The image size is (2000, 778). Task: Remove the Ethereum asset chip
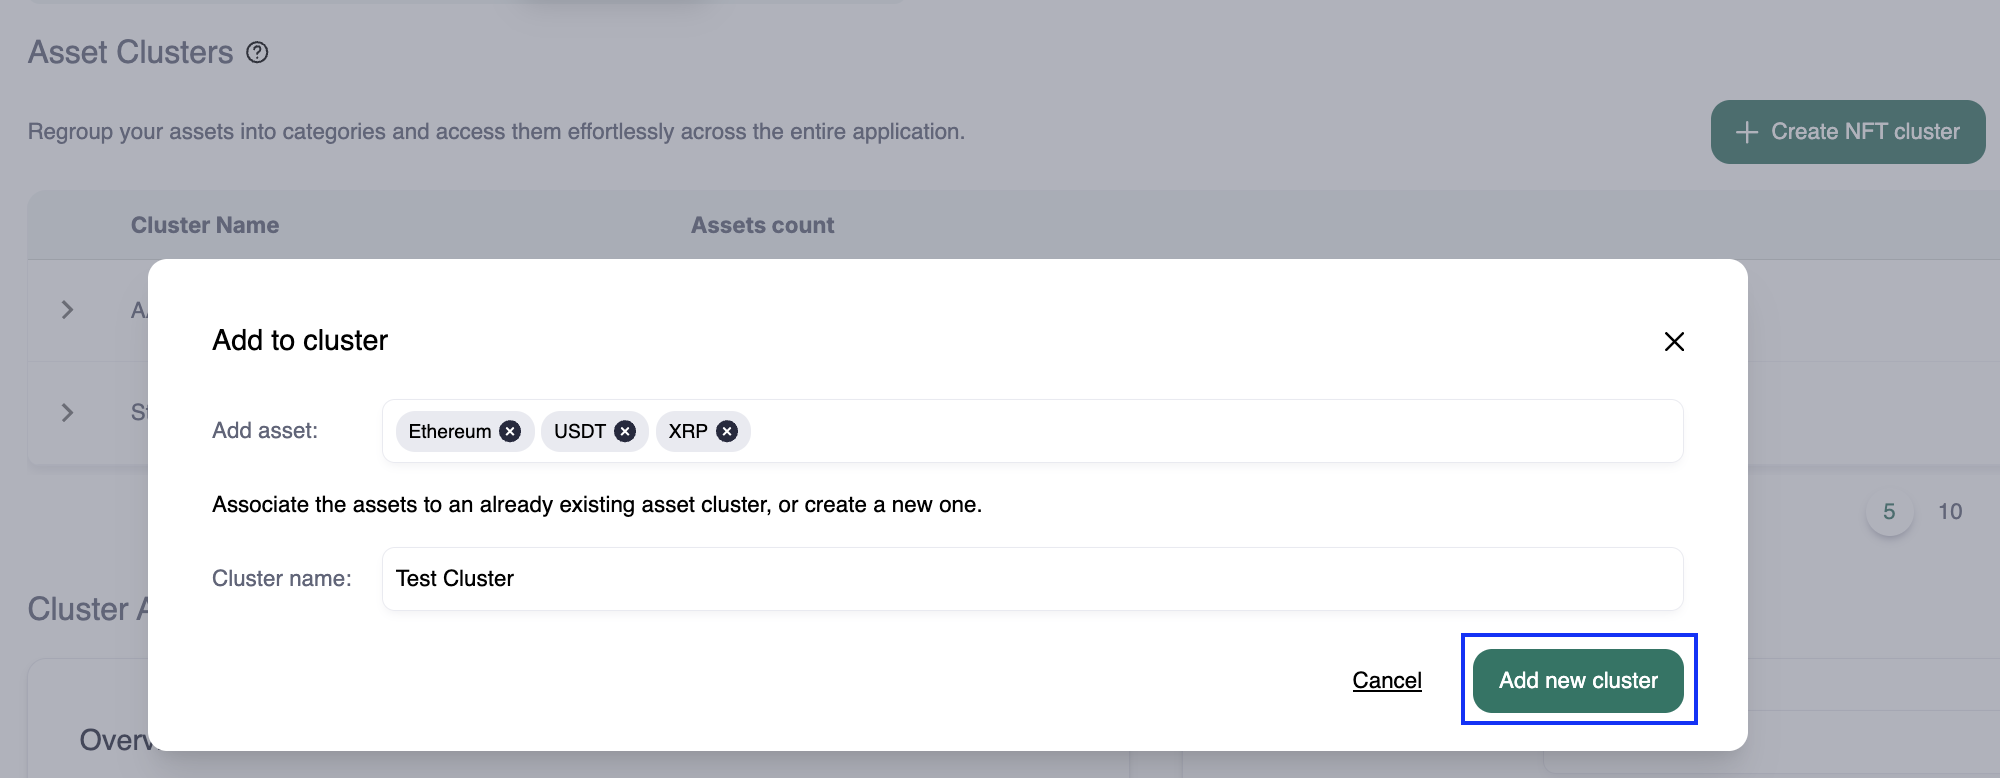[510, 431]
